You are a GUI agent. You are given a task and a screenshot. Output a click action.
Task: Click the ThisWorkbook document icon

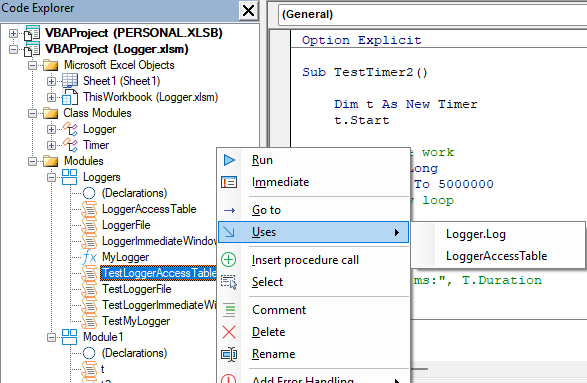pyautogui.click(x=70, y=97)
